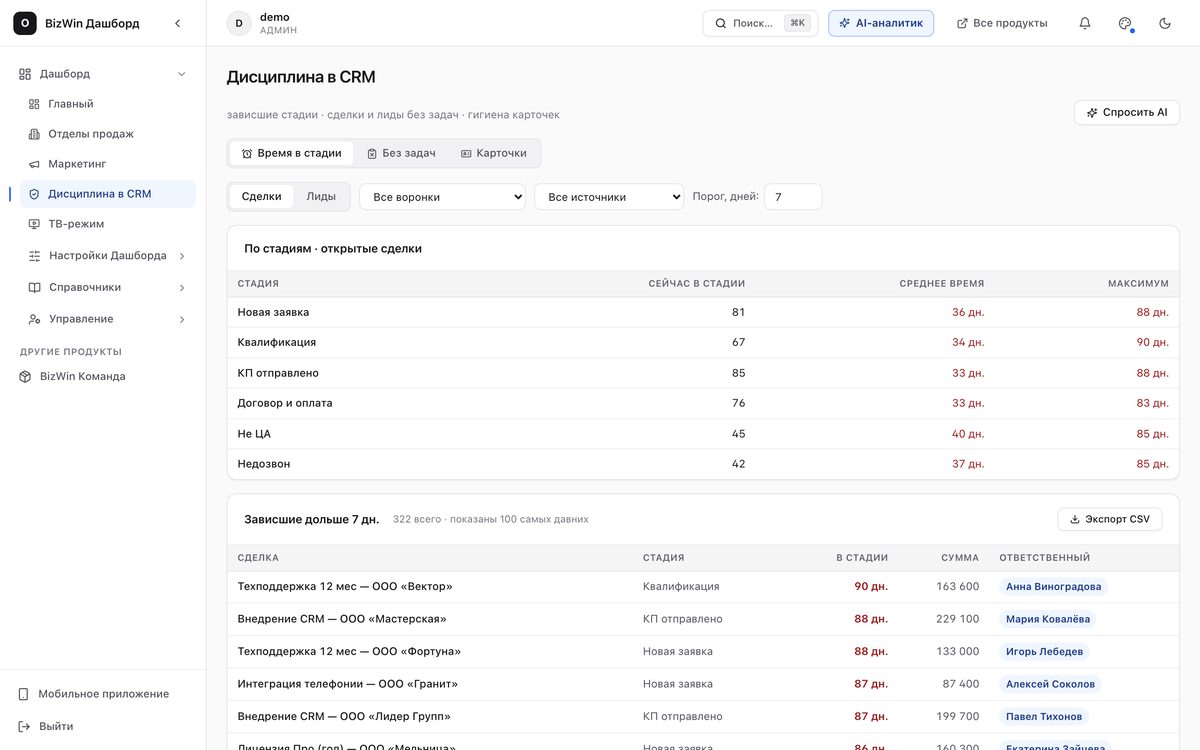
Task: Expand Справочники menu
Action: (x=108, y=287)
